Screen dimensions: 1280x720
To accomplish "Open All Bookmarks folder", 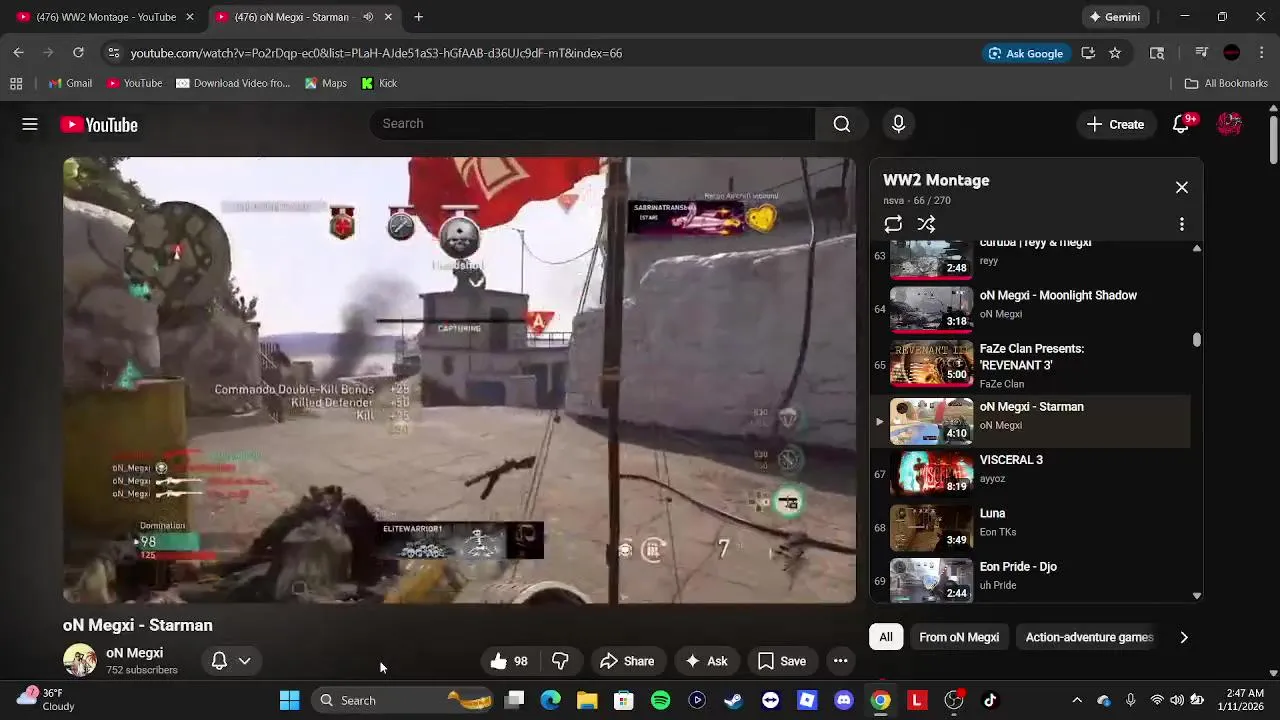I will pyautogui.click(x=1226, y=83).
